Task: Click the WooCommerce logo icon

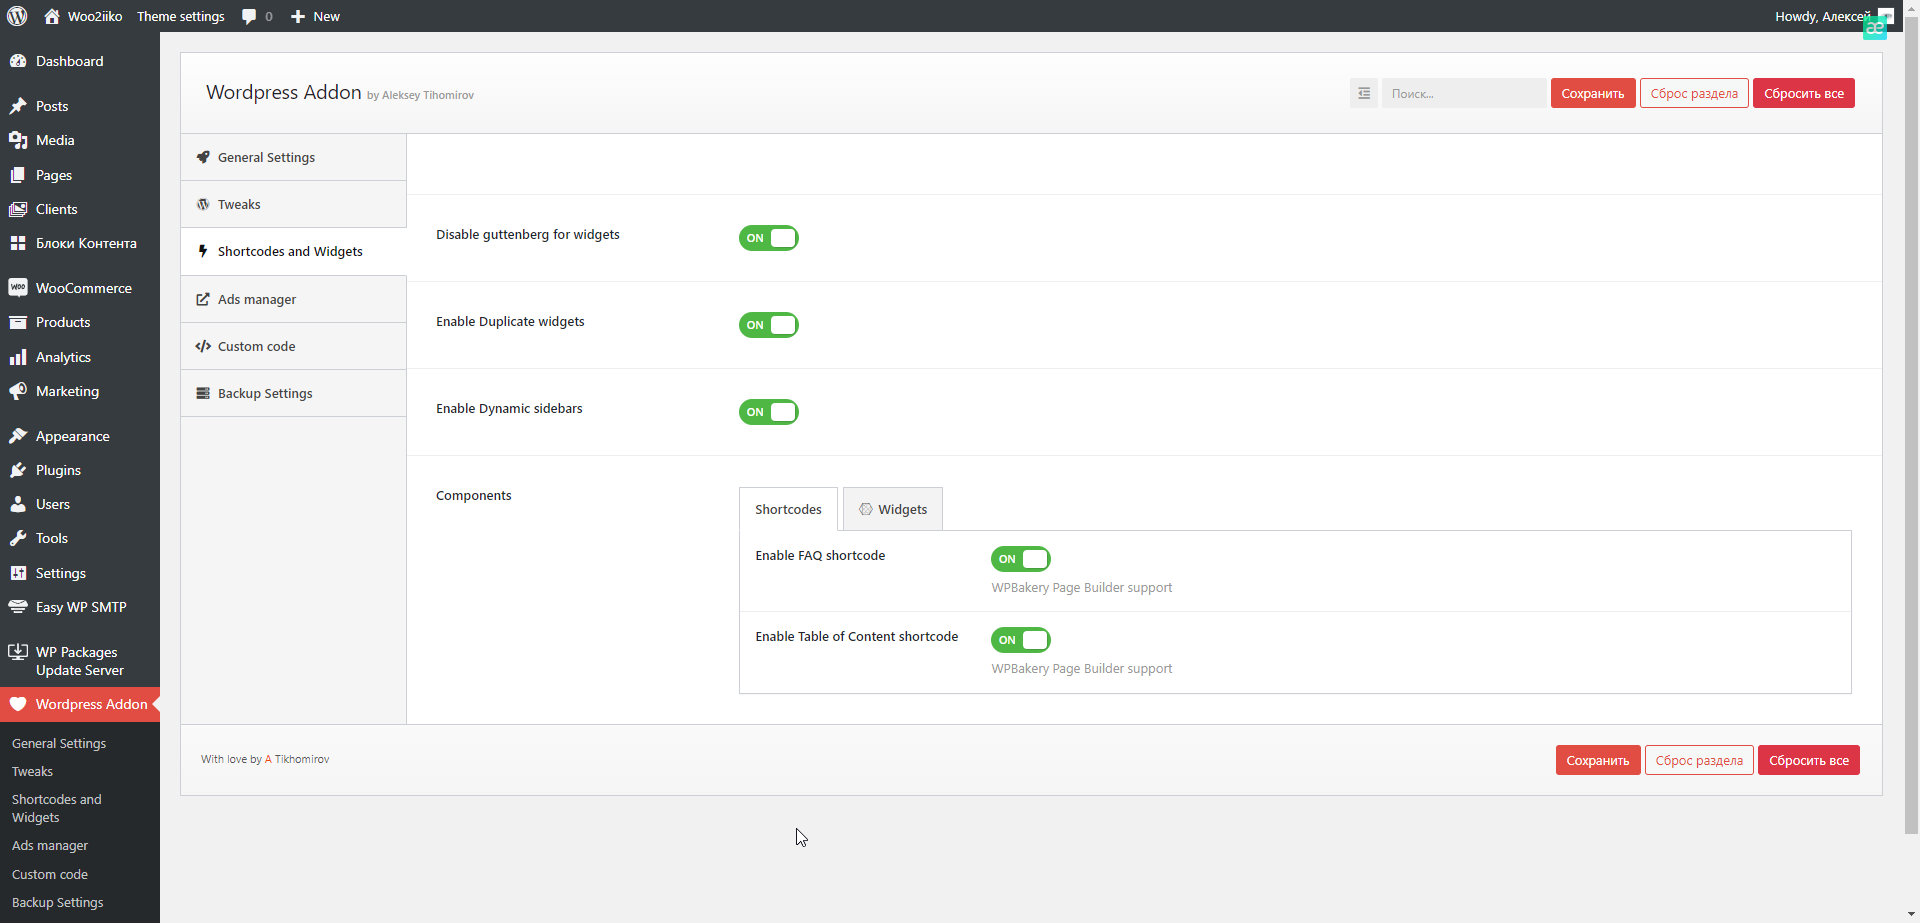Action: point(18,288)
